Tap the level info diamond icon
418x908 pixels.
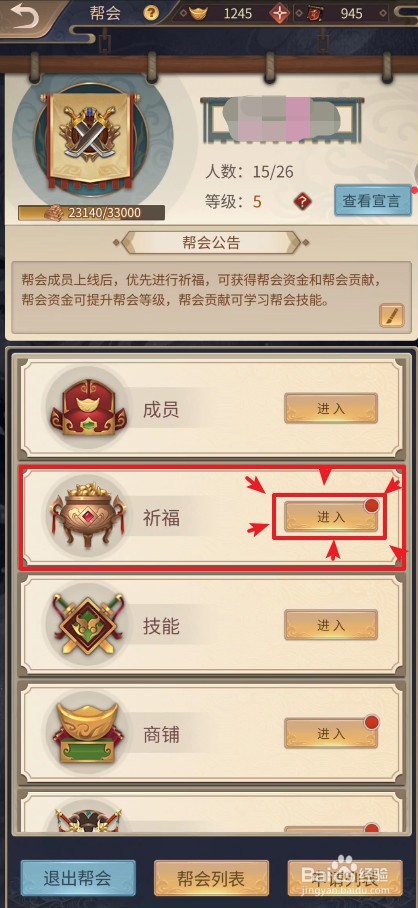pos(302,202)
